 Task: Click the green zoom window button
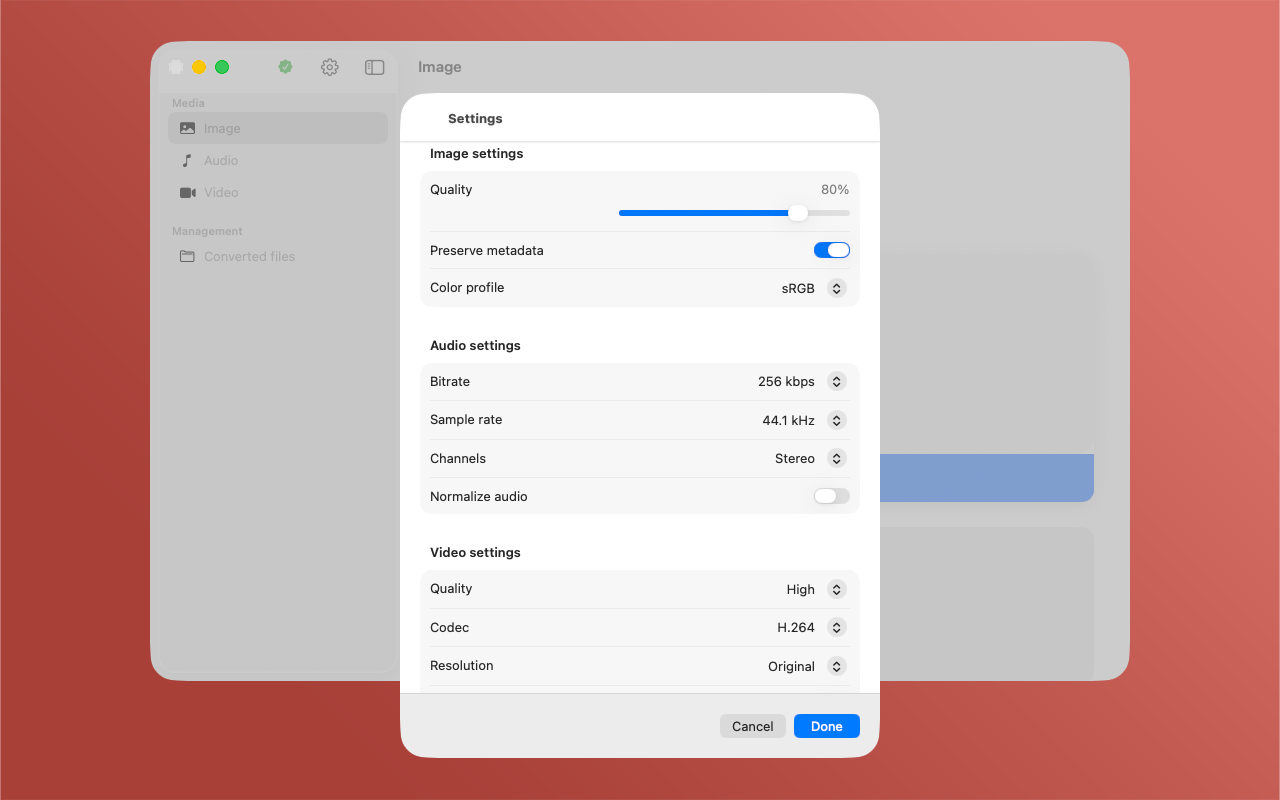222,67
